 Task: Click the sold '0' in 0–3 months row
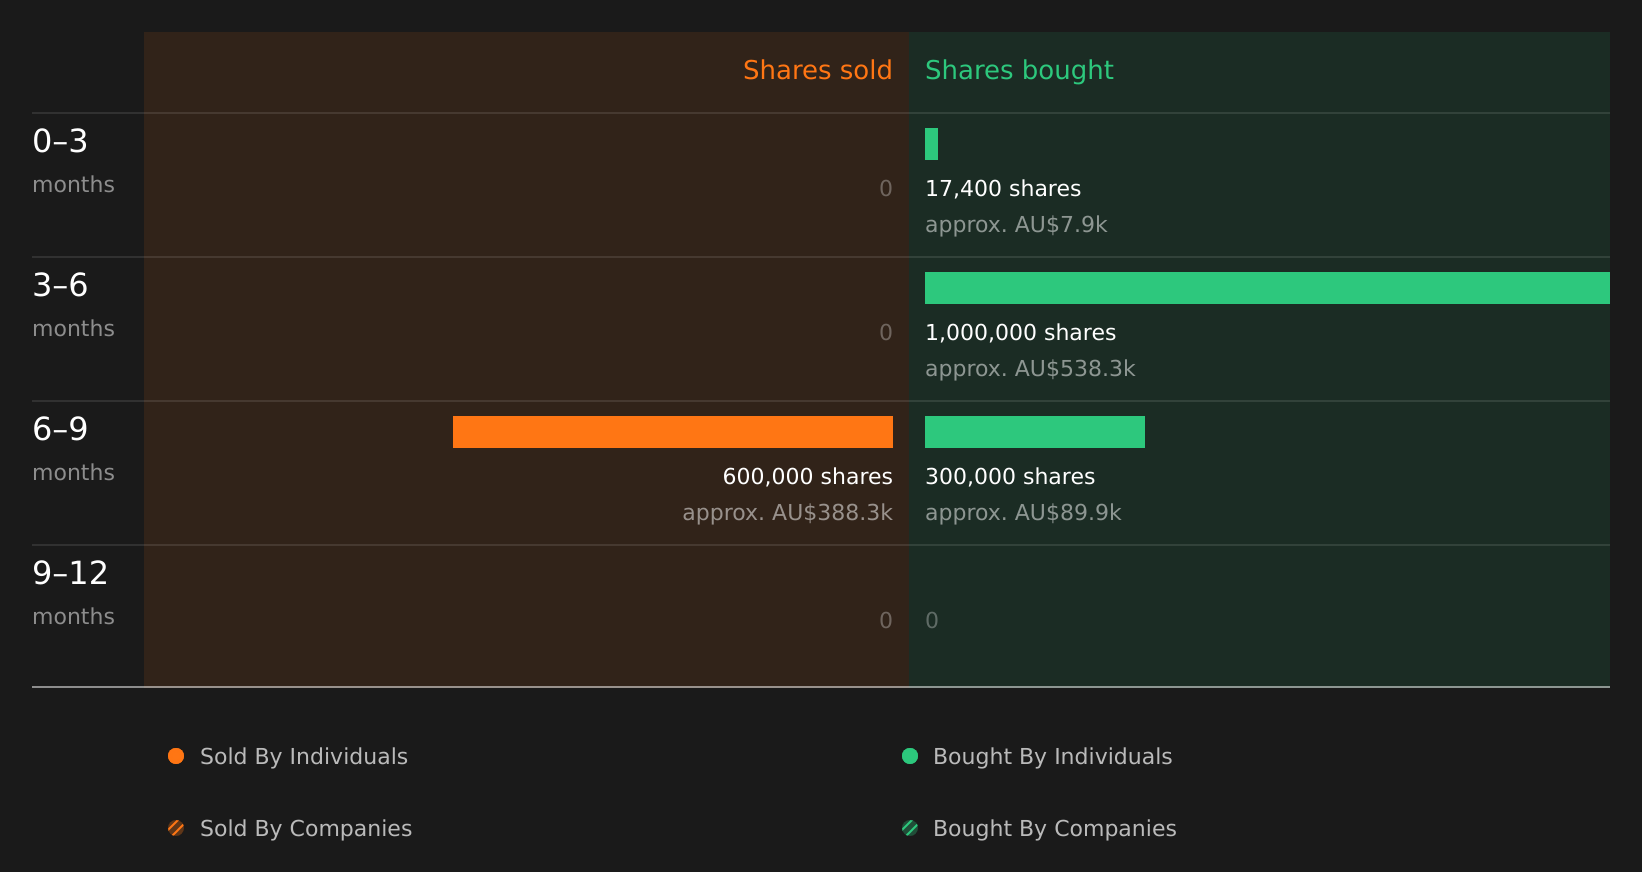(x=886, y=189)
